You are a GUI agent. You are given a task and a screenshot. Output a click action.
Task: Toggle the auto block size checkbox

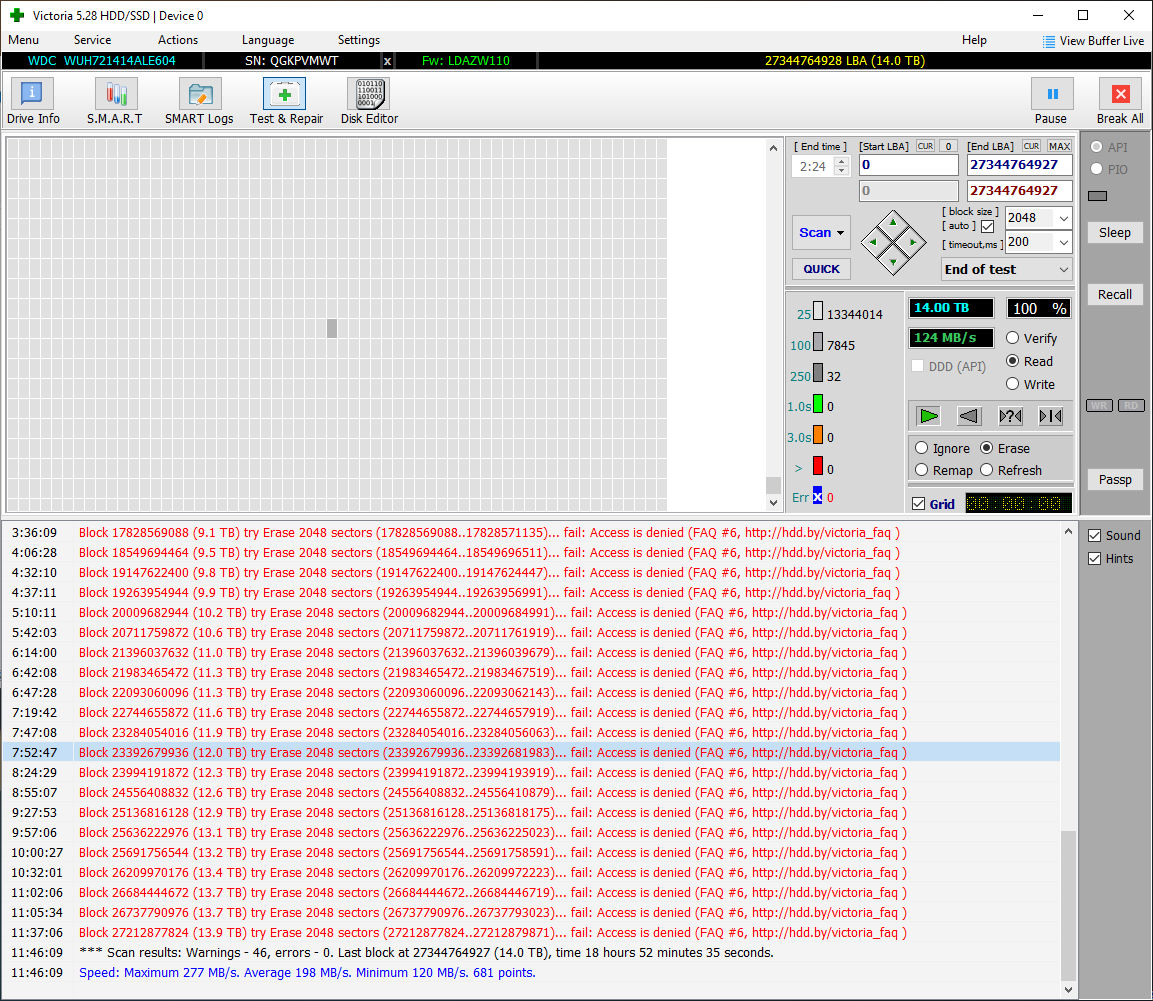[x=988, y=227]
